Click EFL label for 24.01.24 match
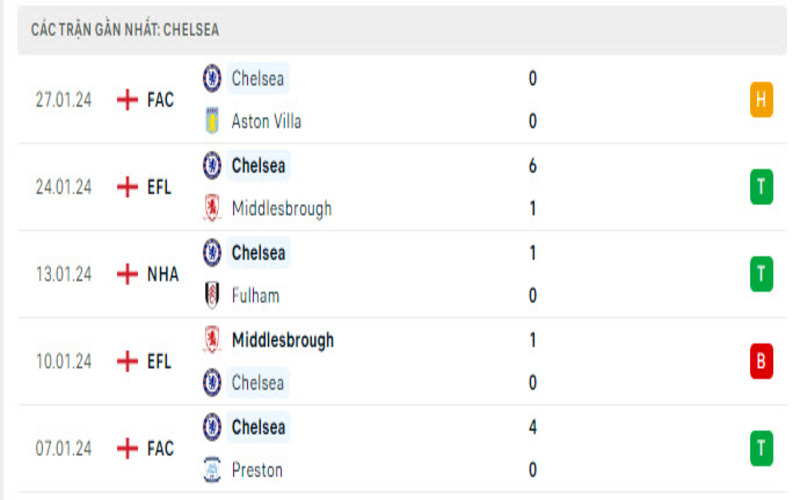The image size is (800, 500). pos(159,187)
